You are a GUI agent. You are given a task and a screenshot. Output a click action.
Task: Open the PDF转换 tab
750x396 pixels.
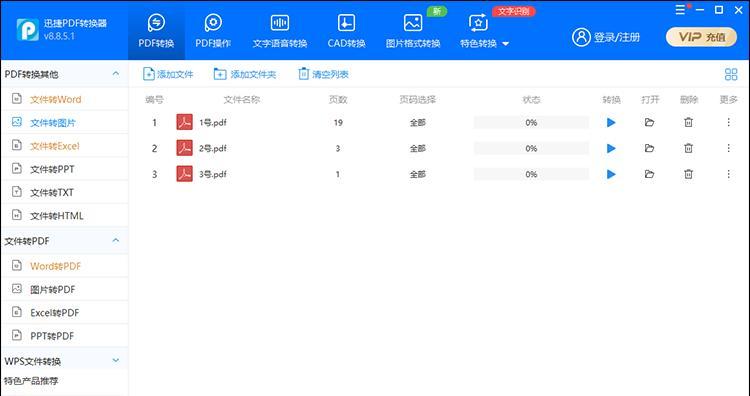coord(156,31)
